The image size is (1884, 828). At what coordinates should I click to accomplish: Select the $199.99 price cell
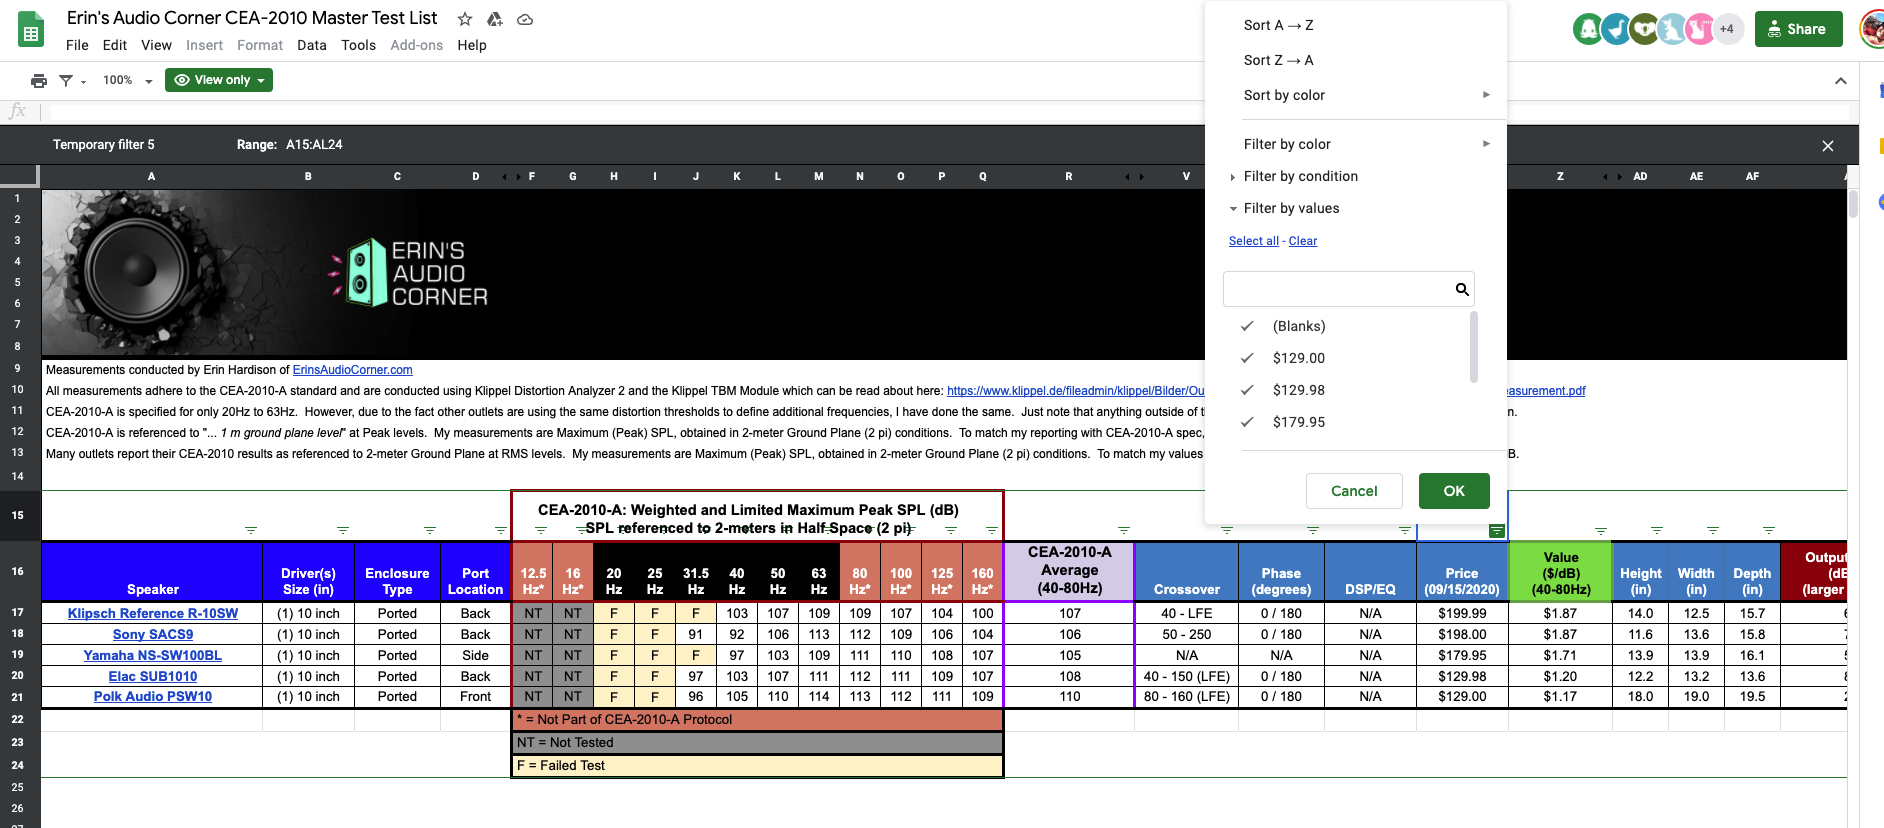point(1462,613)
